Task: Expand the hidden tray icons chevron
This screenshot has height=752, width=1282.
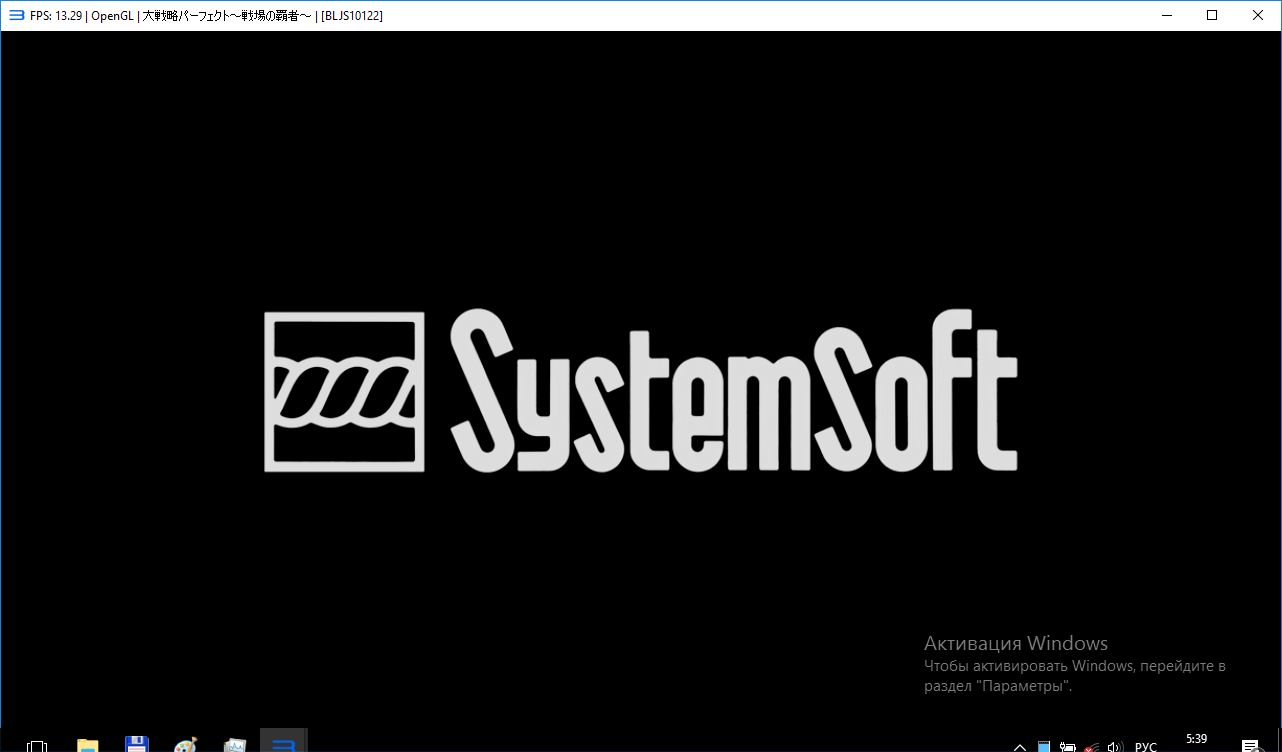Action: coord(1020,746)
